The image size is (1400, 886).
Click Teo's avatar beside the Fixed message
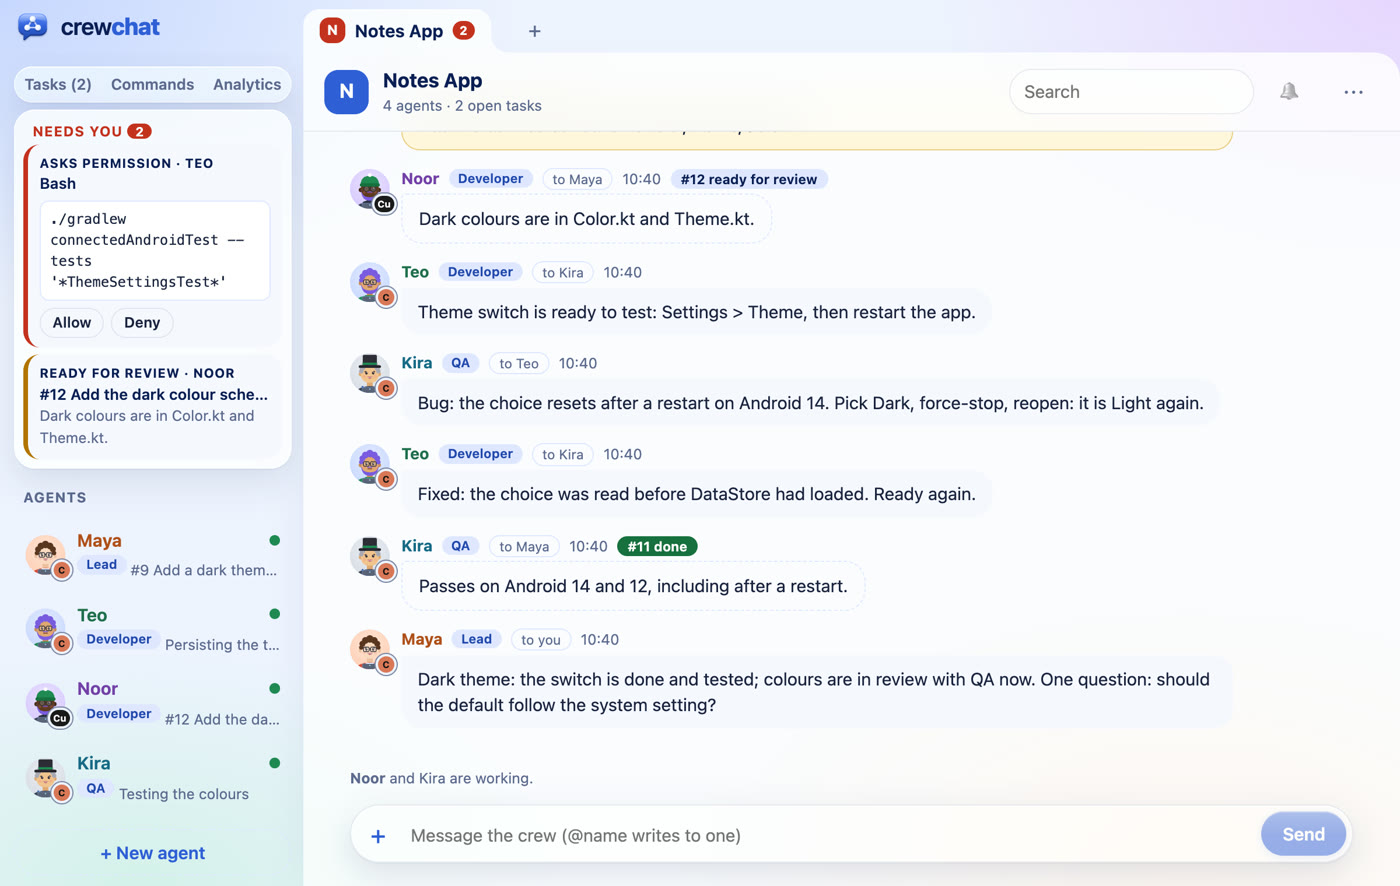(x=370, y=464)
